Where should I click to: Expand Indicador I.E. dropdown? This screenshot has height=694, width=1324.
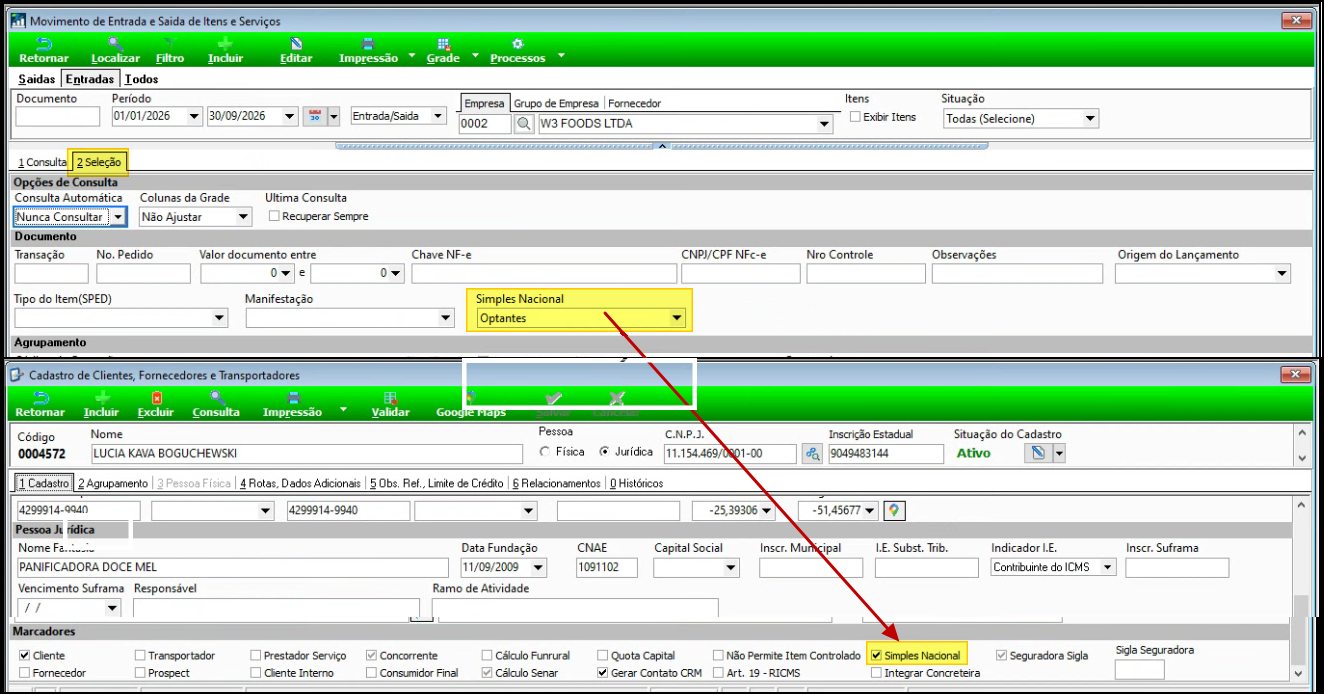tap(1108, 567)
